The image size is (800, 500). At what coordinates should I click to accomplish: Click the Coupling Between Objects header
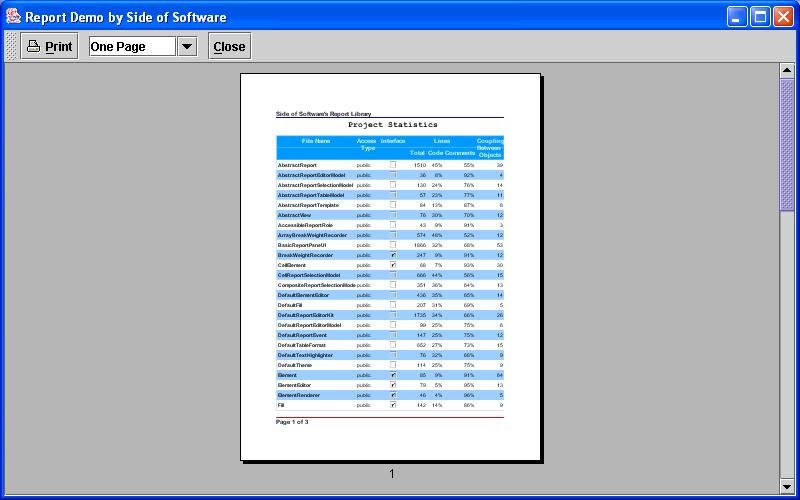click(490, 147)
